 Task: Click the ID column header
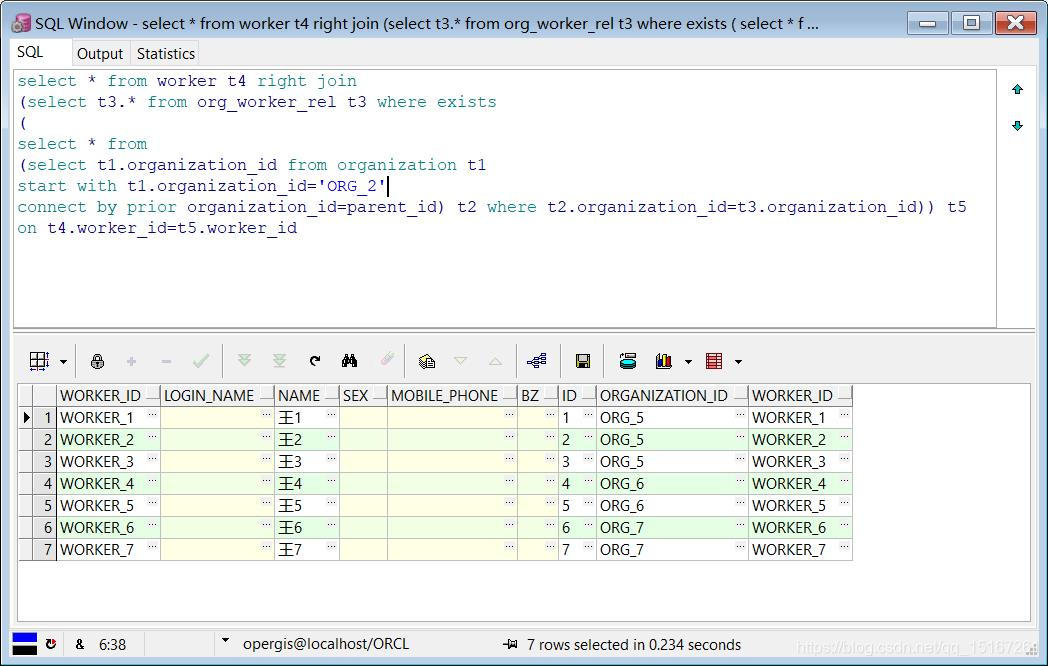[x=577, y=396]
